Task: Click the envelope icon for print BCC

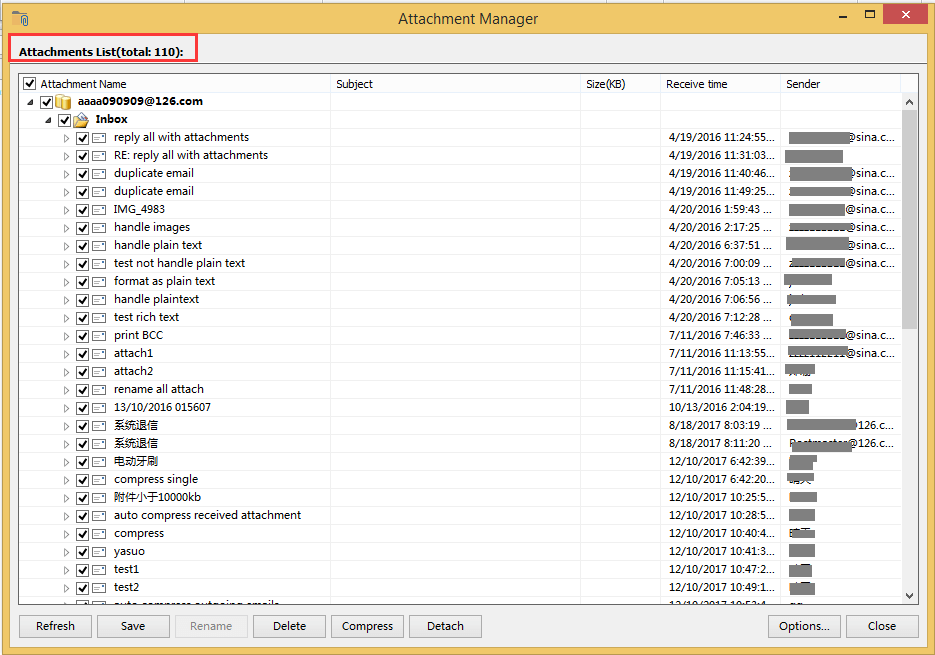Action: point(100,335)
